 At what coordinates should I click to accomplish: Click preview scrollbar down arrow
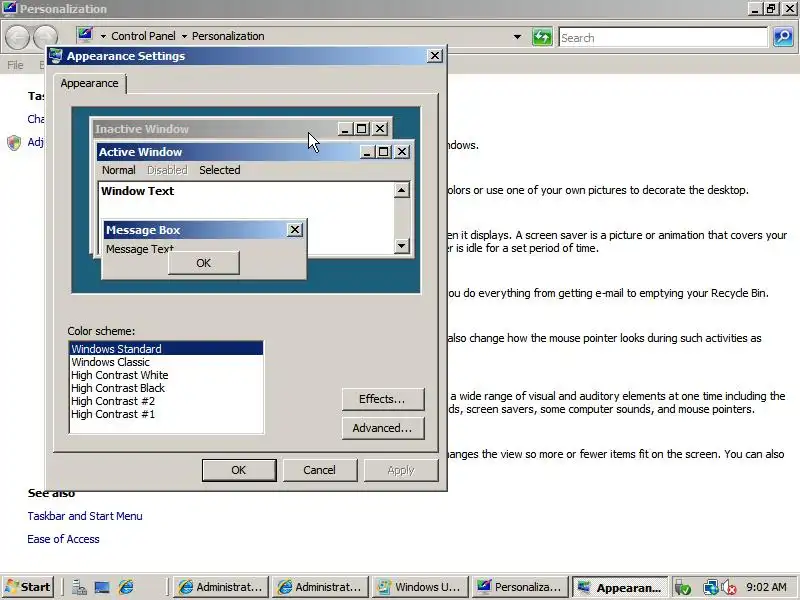tap(402, 246)
